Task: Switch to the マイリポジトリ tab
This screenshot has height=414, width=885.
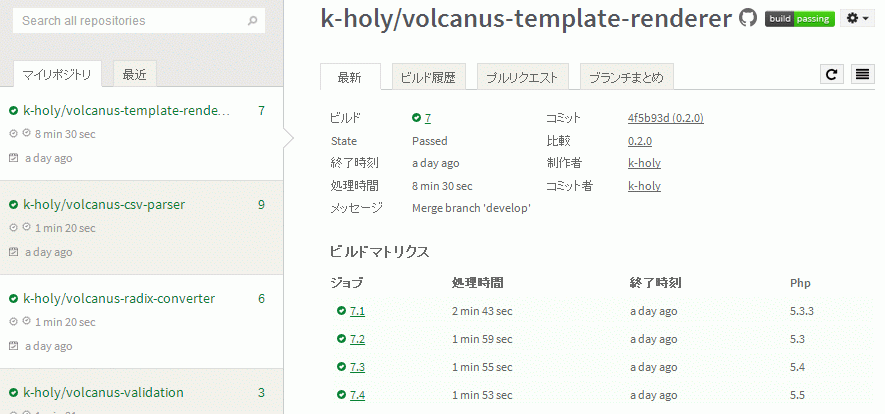Action: (56, 74)
